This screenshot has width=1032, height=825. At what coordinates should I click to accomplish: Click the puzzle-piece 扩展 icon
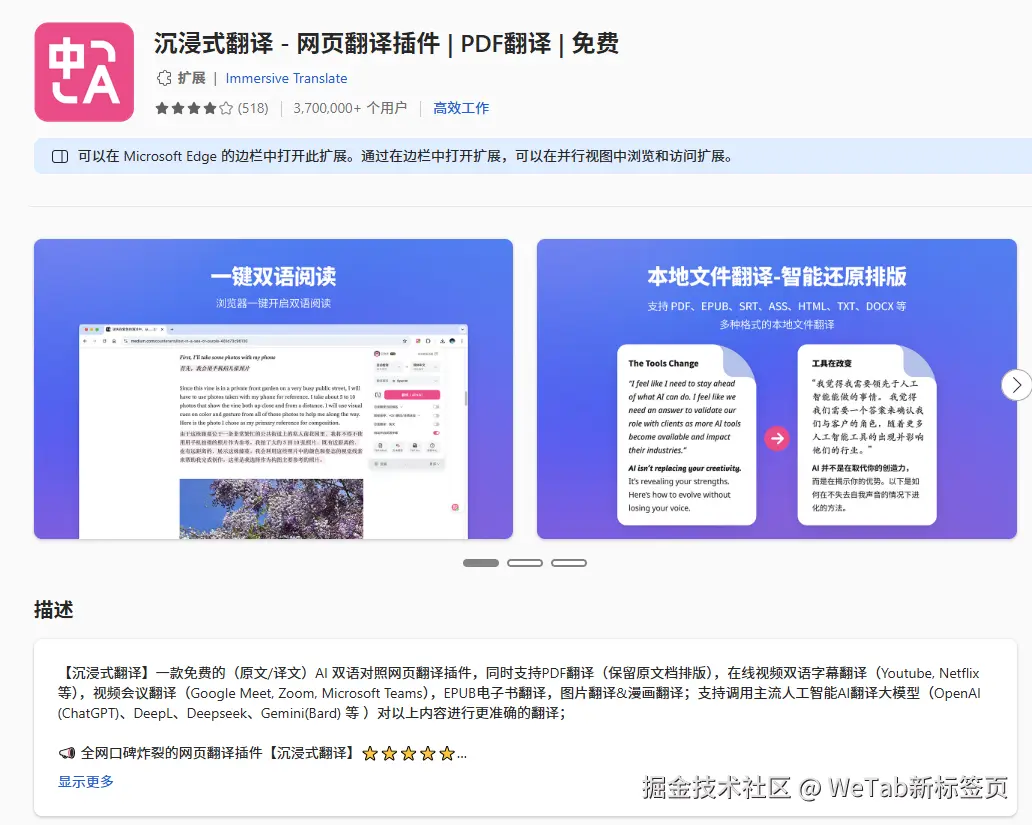[164, 78]
